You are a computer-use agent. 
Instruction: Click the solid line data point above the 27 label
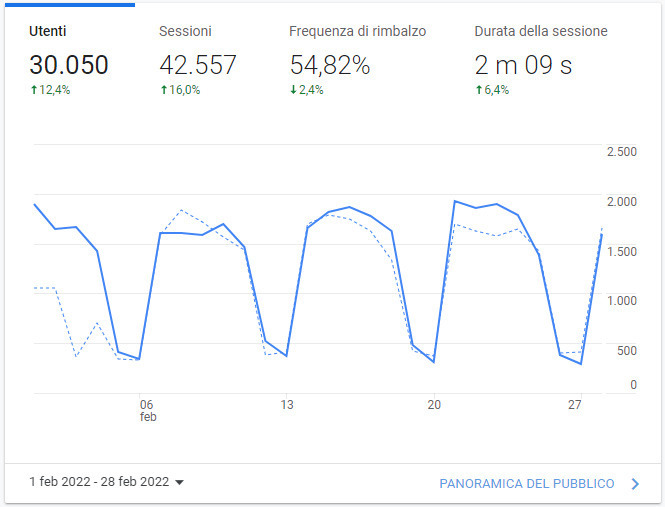(581, 364)
